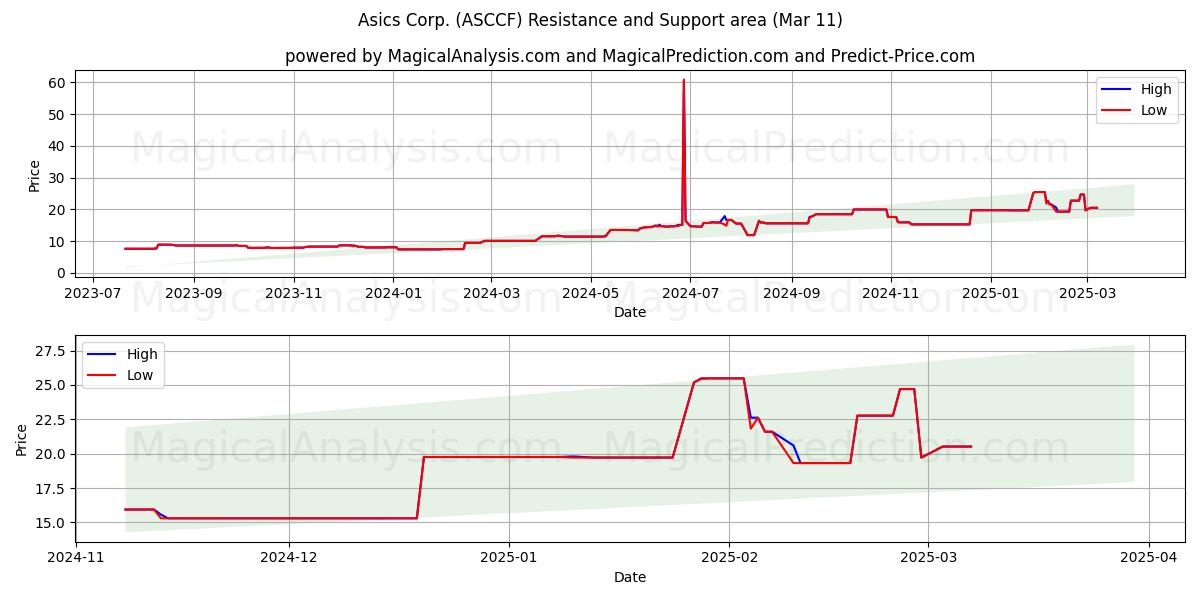Click the '2024-12' x-axis label in the bottom chart
The height and width of the screenshot is (600, 1200).
(x=289, y=557)
